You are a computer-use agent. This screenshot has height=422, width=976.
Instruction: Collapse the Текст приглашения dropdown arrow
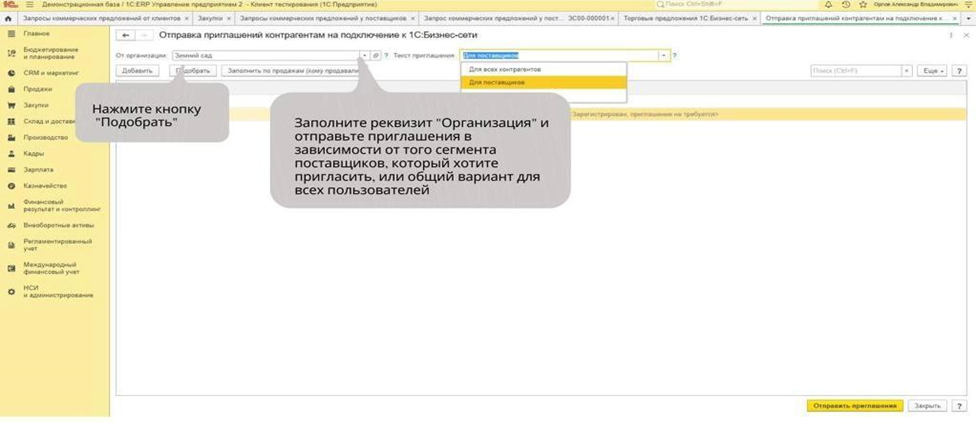pos(664,55)
